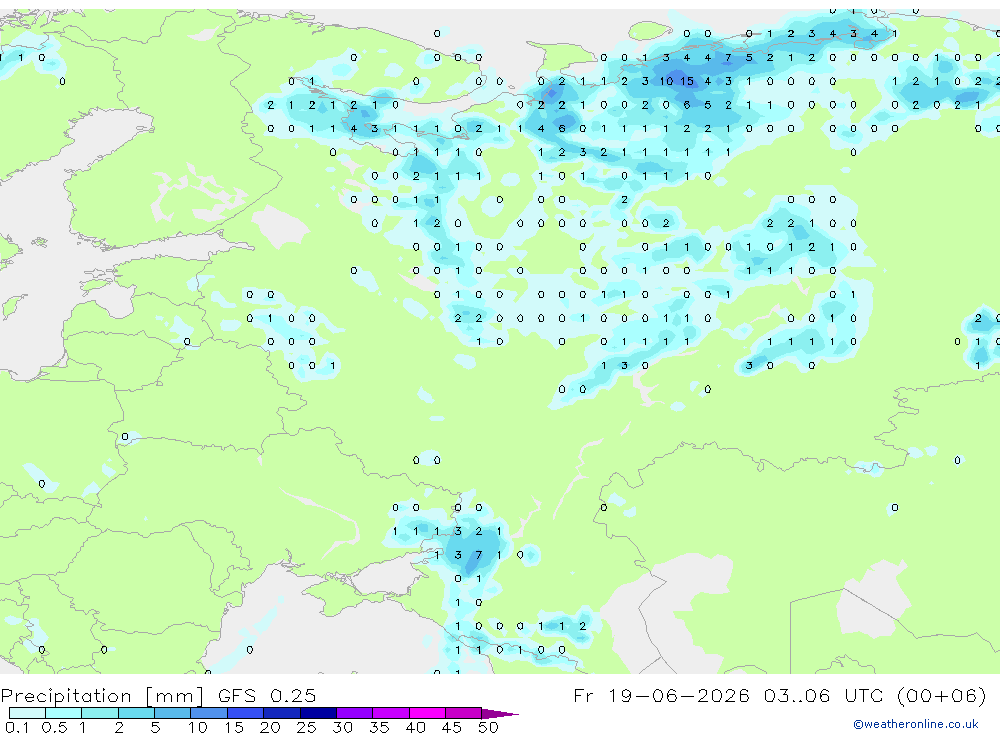Click the 0.5–1 mm legend swatch
Viewport: 1000px width, 733px height.
coord(64,713)
